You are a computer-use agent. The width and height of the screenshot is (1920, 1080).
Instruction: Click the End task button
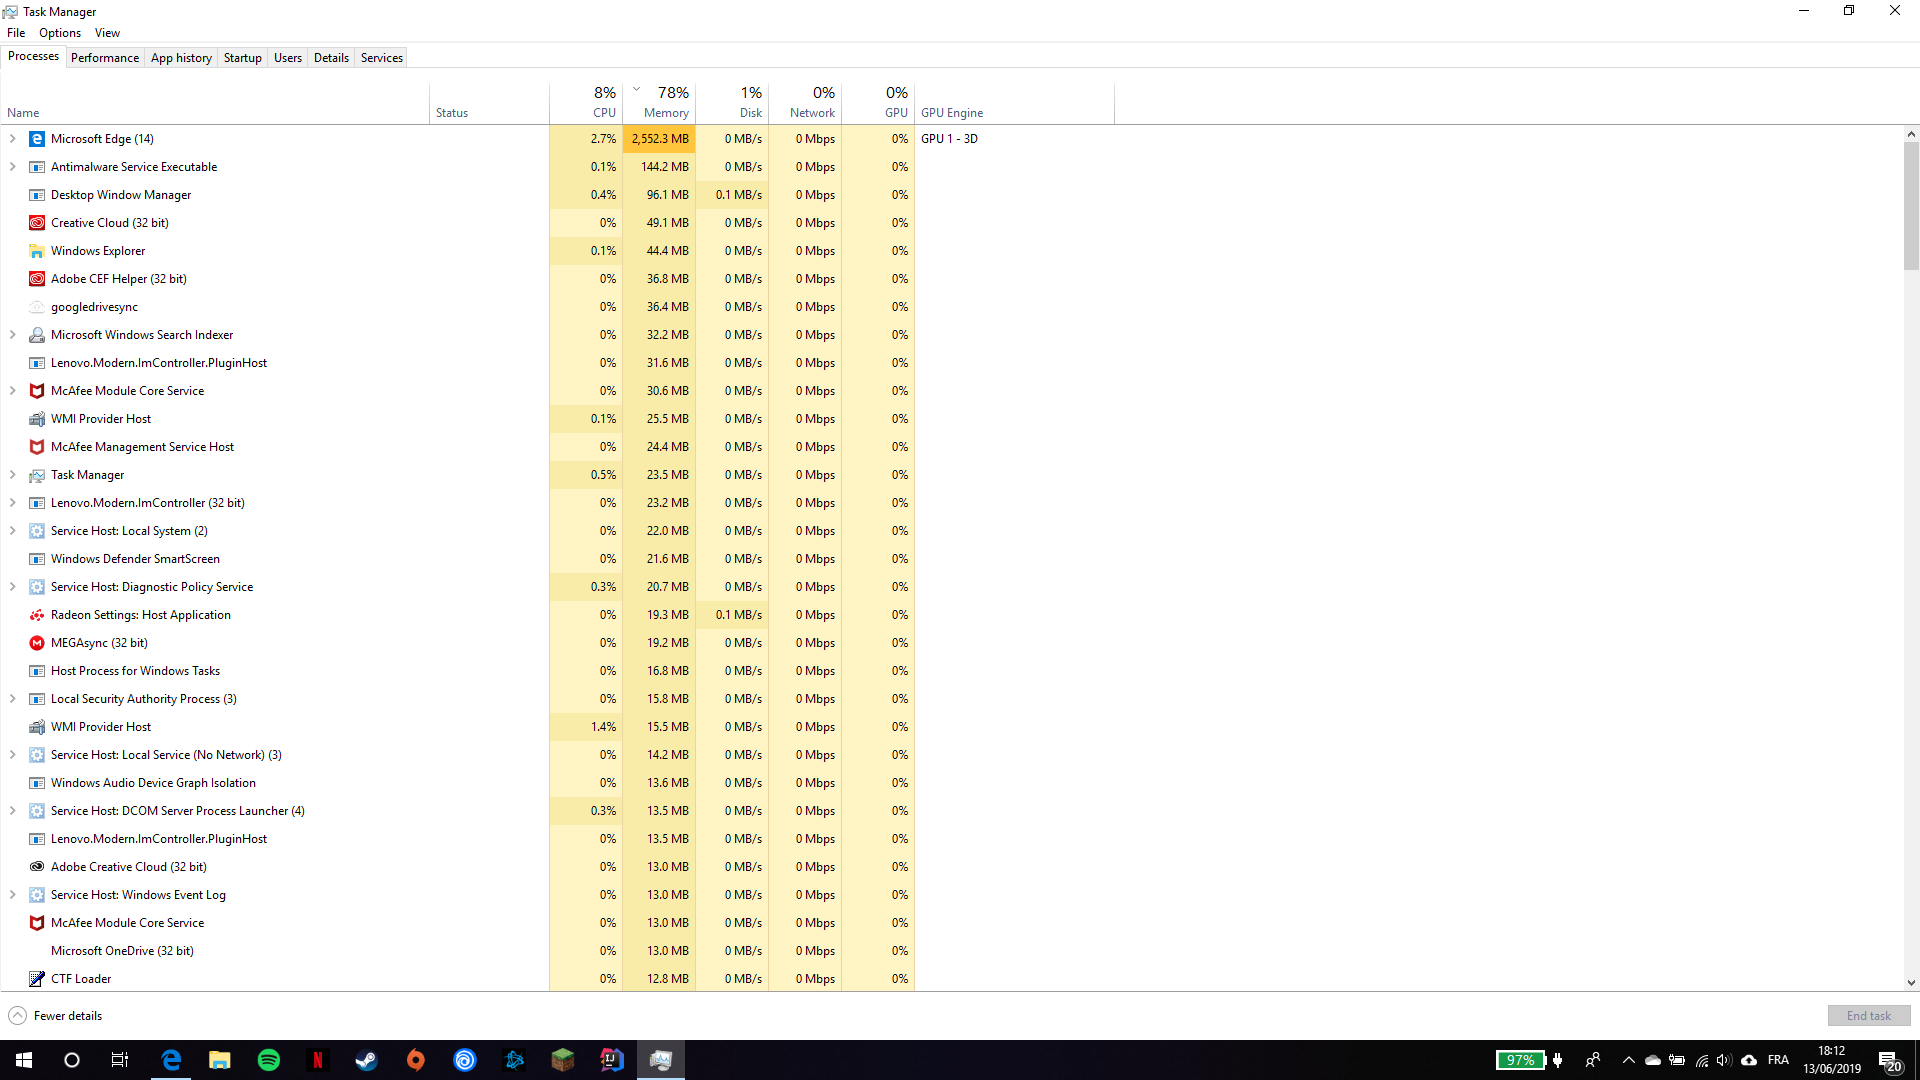pyautogui.click(x=1869, y=1016)
